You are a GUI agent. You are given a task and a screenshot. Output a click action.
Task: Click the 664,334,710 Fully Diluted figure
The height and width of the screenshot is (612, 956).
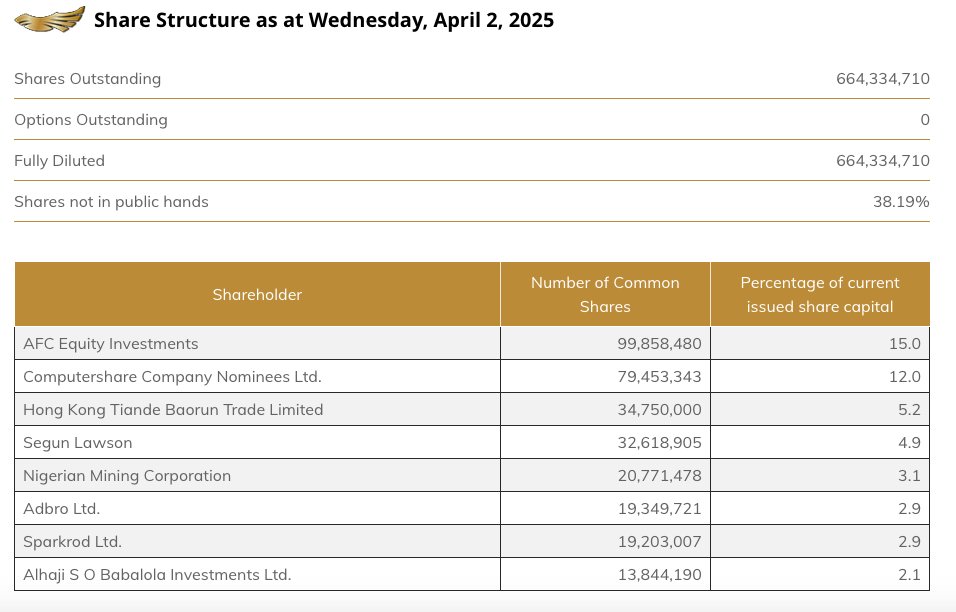coord(883,160)
